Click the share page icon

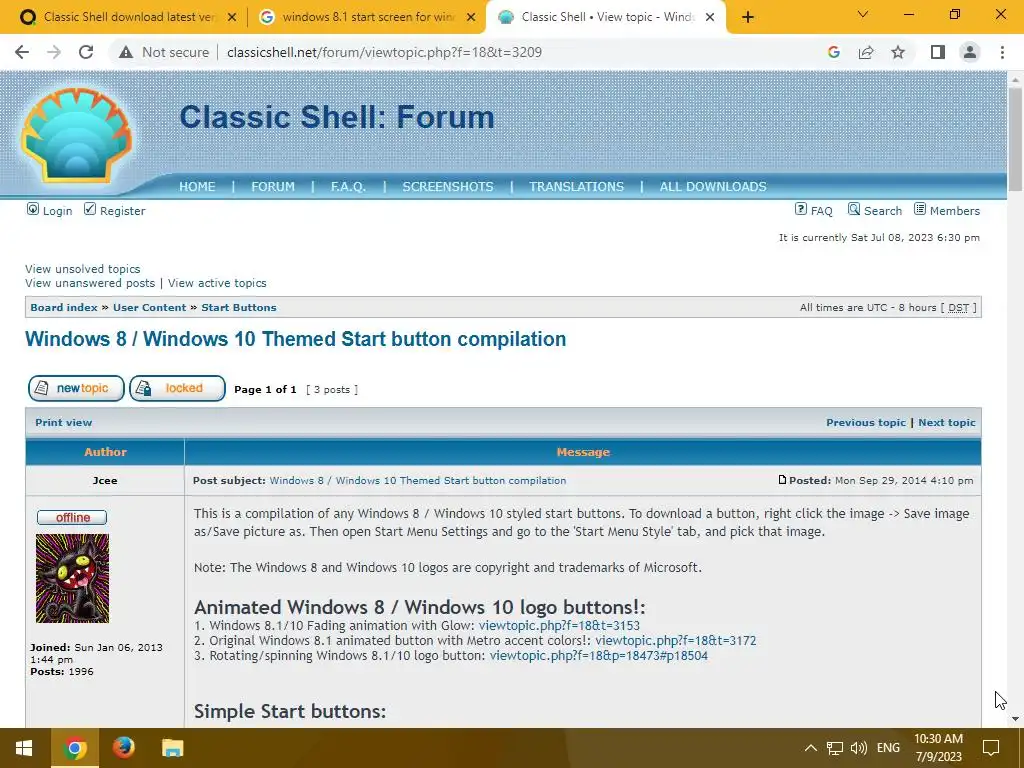[x=866, y=52]
